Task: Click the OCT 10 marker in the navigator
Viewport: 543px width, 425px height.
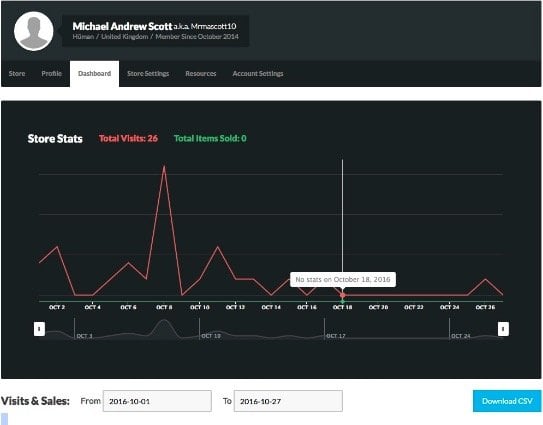Action: tap(211, 336)
